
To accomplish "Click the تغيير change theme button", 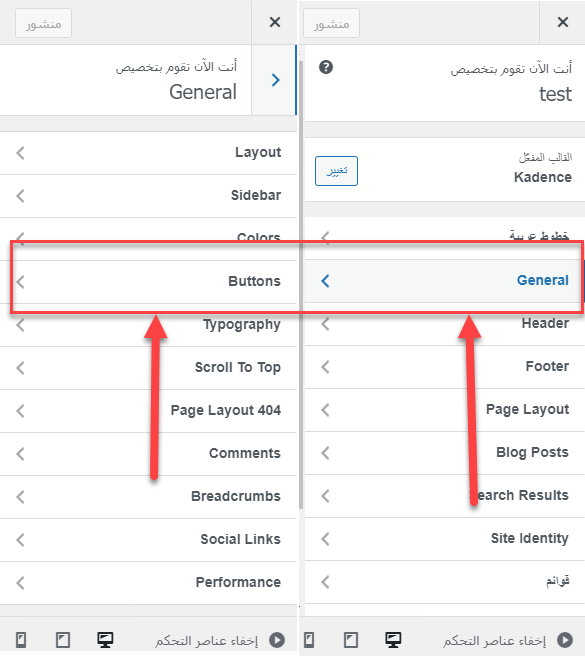I will pyautogui.click(x=336, y=171).
